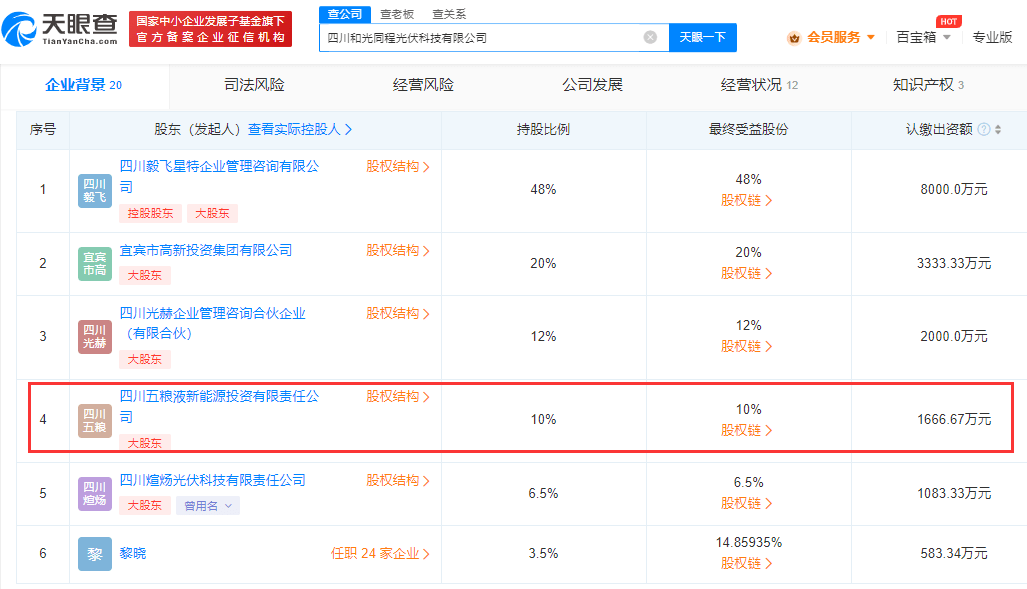The image size is (1027, 589).
Task: Open the 黎晓 shareholder link
Action: [133, 554]
